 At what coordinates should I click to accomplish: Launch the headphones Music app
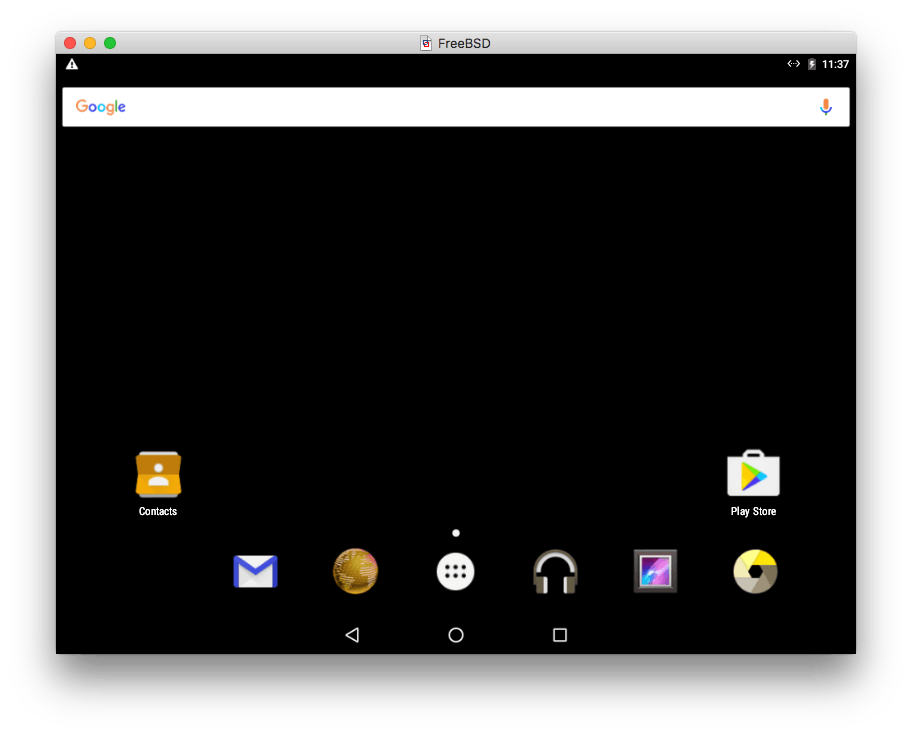[555, 571]
